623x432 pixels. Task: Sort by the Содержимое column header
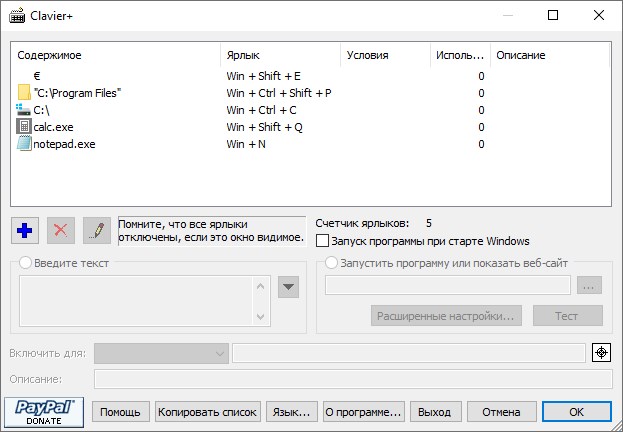(x=115, y=55)
